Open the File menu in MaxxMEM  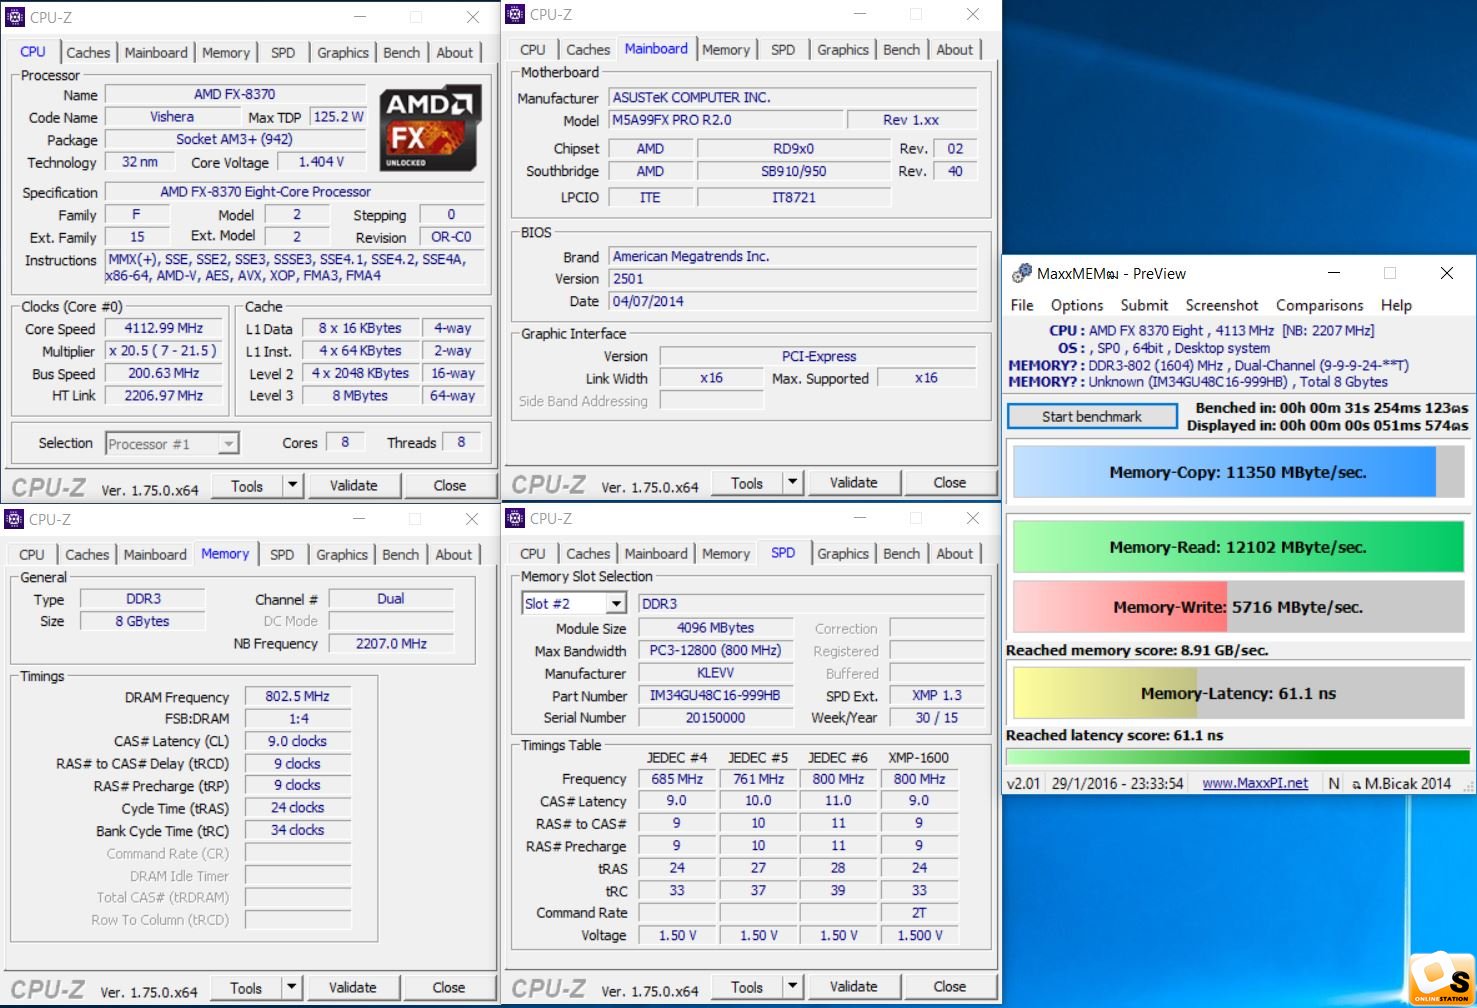1022,305
